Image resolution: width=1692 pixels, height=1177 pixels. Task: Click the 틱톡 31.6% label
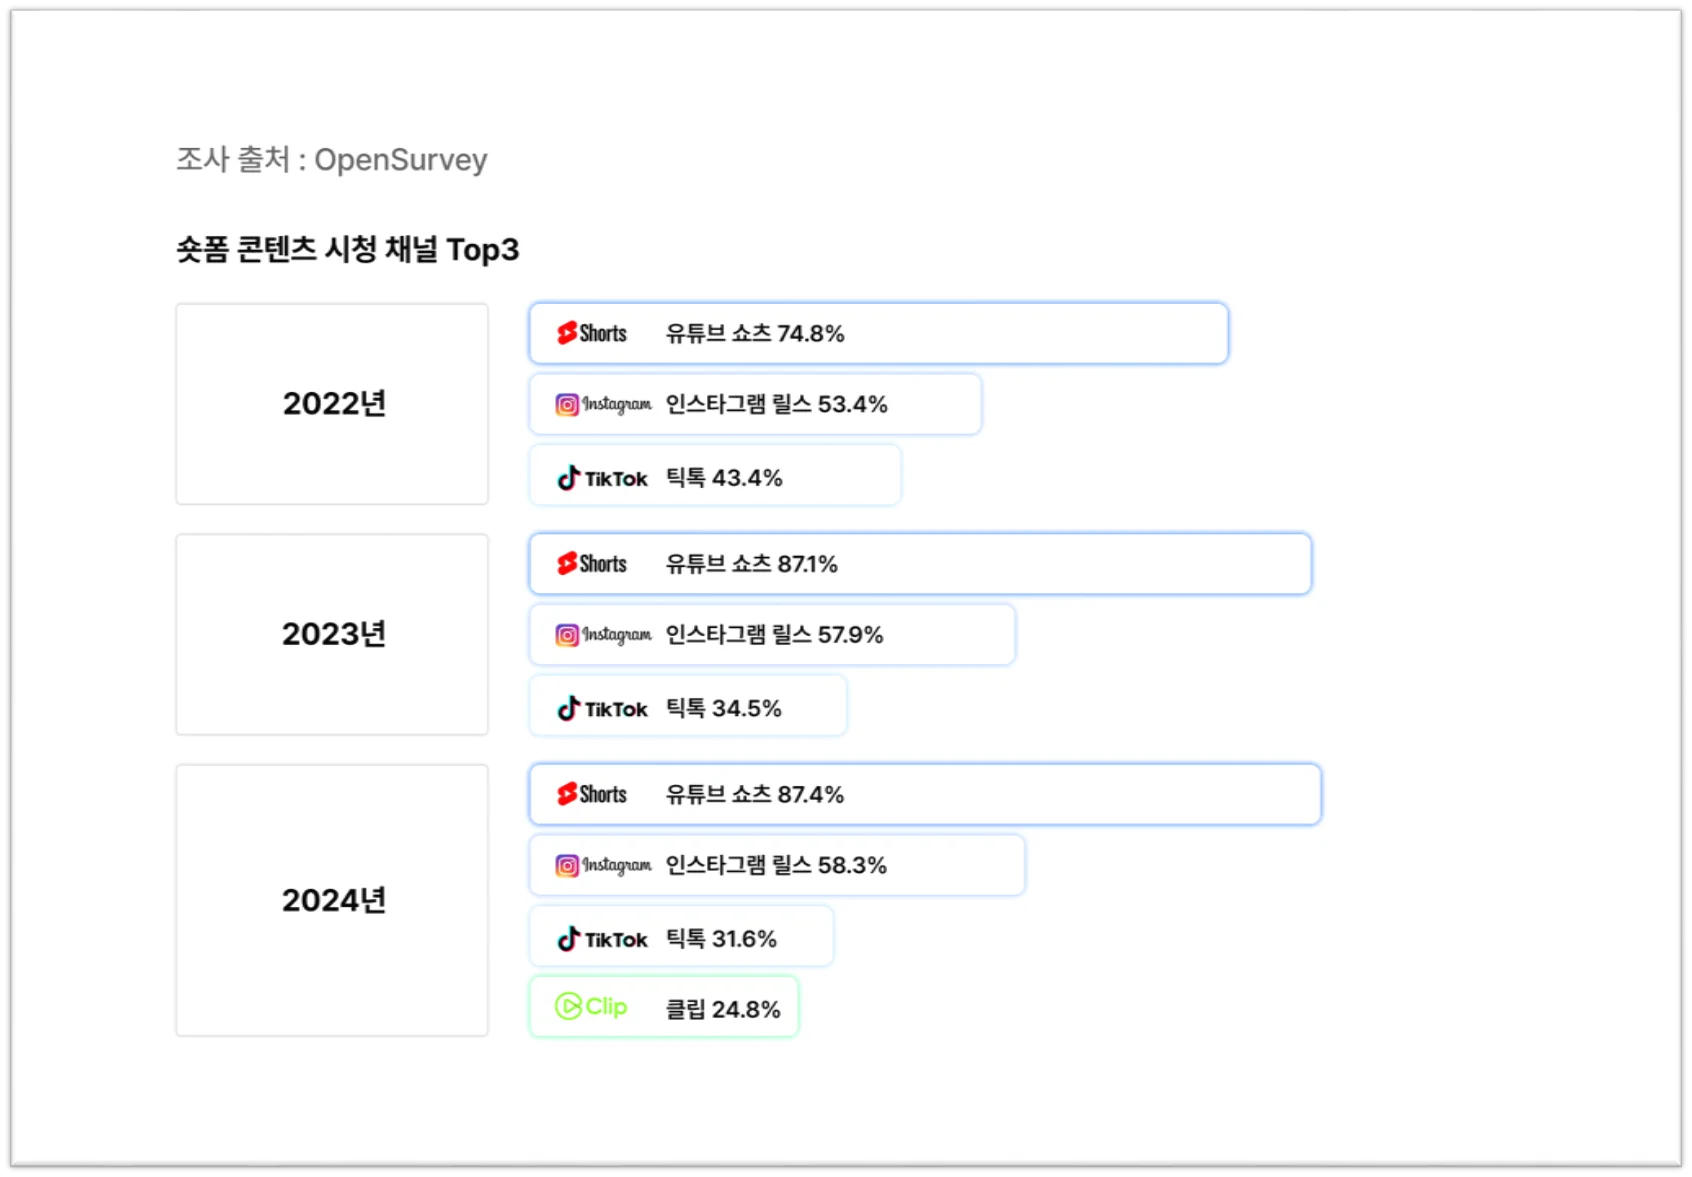(x=721, y=939)
